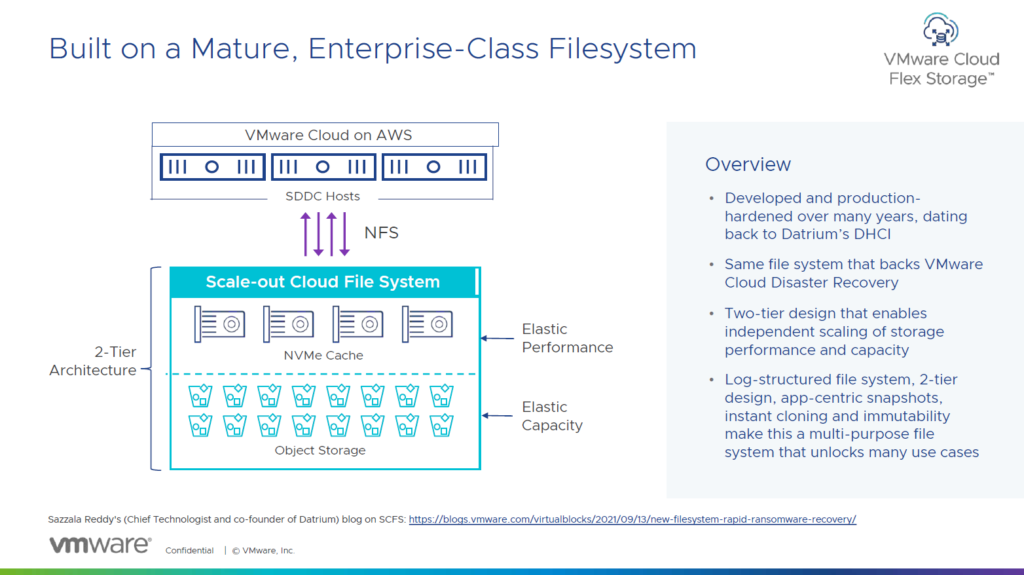The height and width of the screenshot is (575, 1024).
Task: Click the Sazzala Reddy footnote text
Action: coord(227,519)
